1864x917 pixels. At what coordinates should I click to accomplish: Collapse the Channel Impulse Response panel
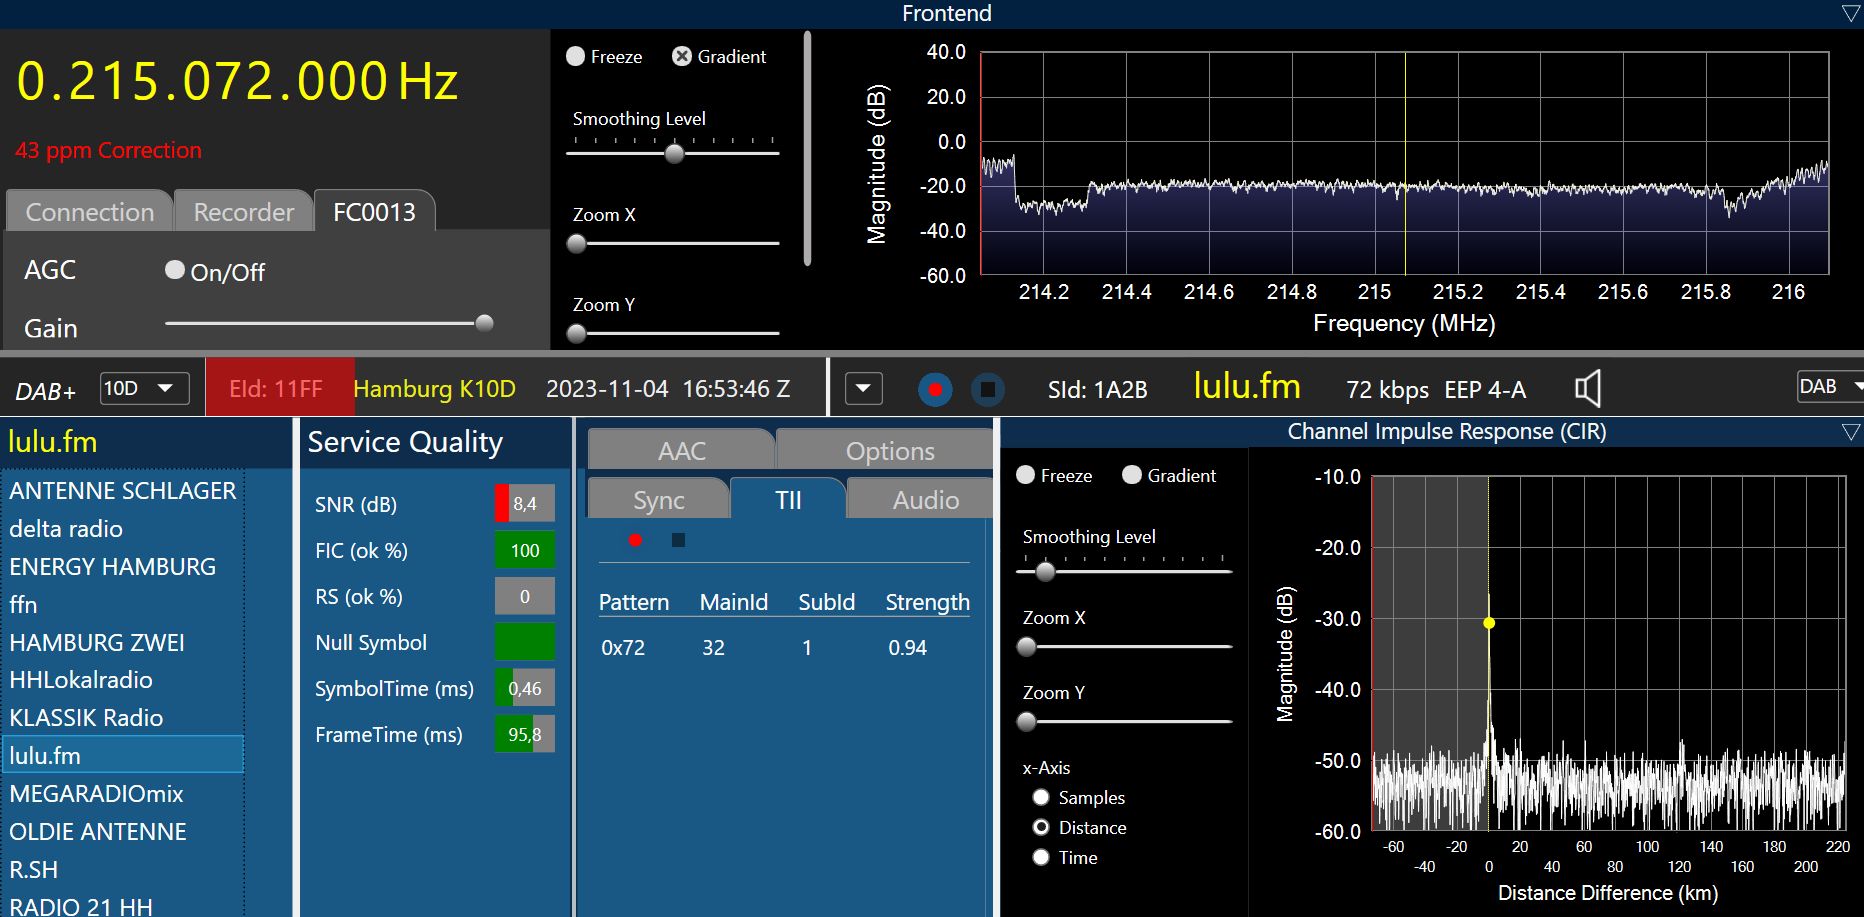point(1850,432)
